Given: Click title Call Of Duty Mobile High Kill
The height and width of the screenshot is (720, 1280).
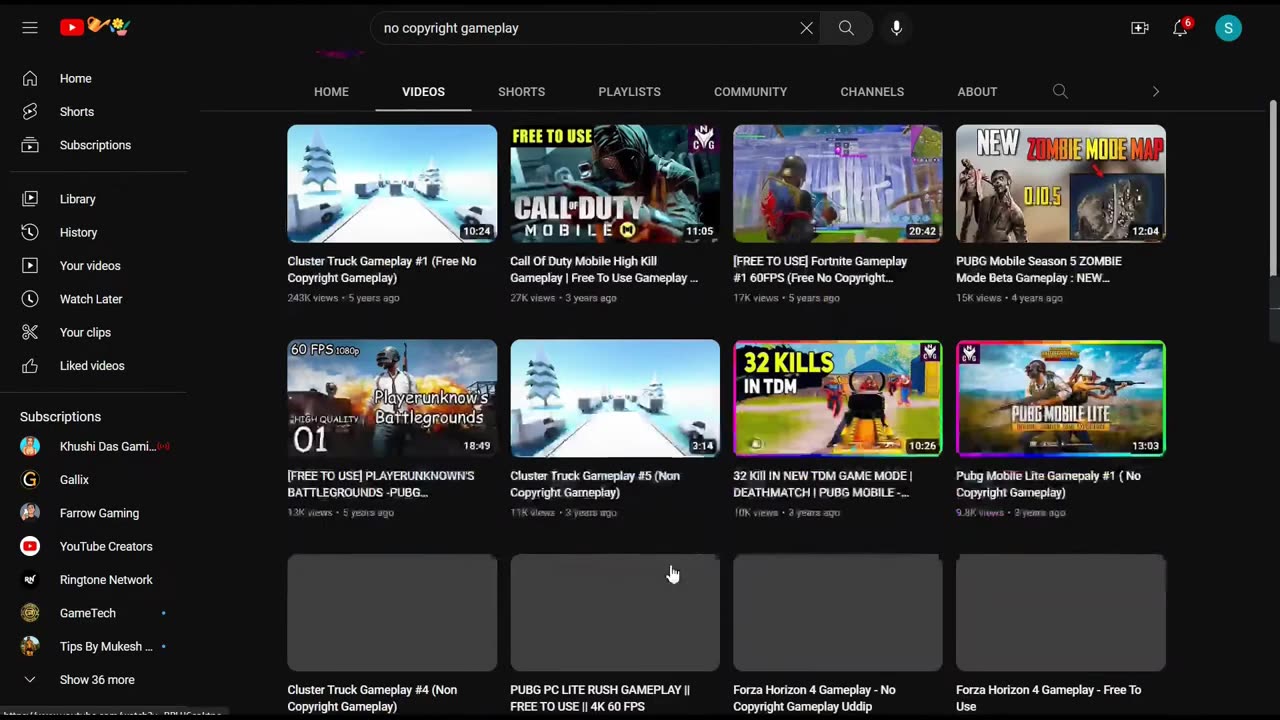Looking at the screenshot, I should (x=604, y=269).
